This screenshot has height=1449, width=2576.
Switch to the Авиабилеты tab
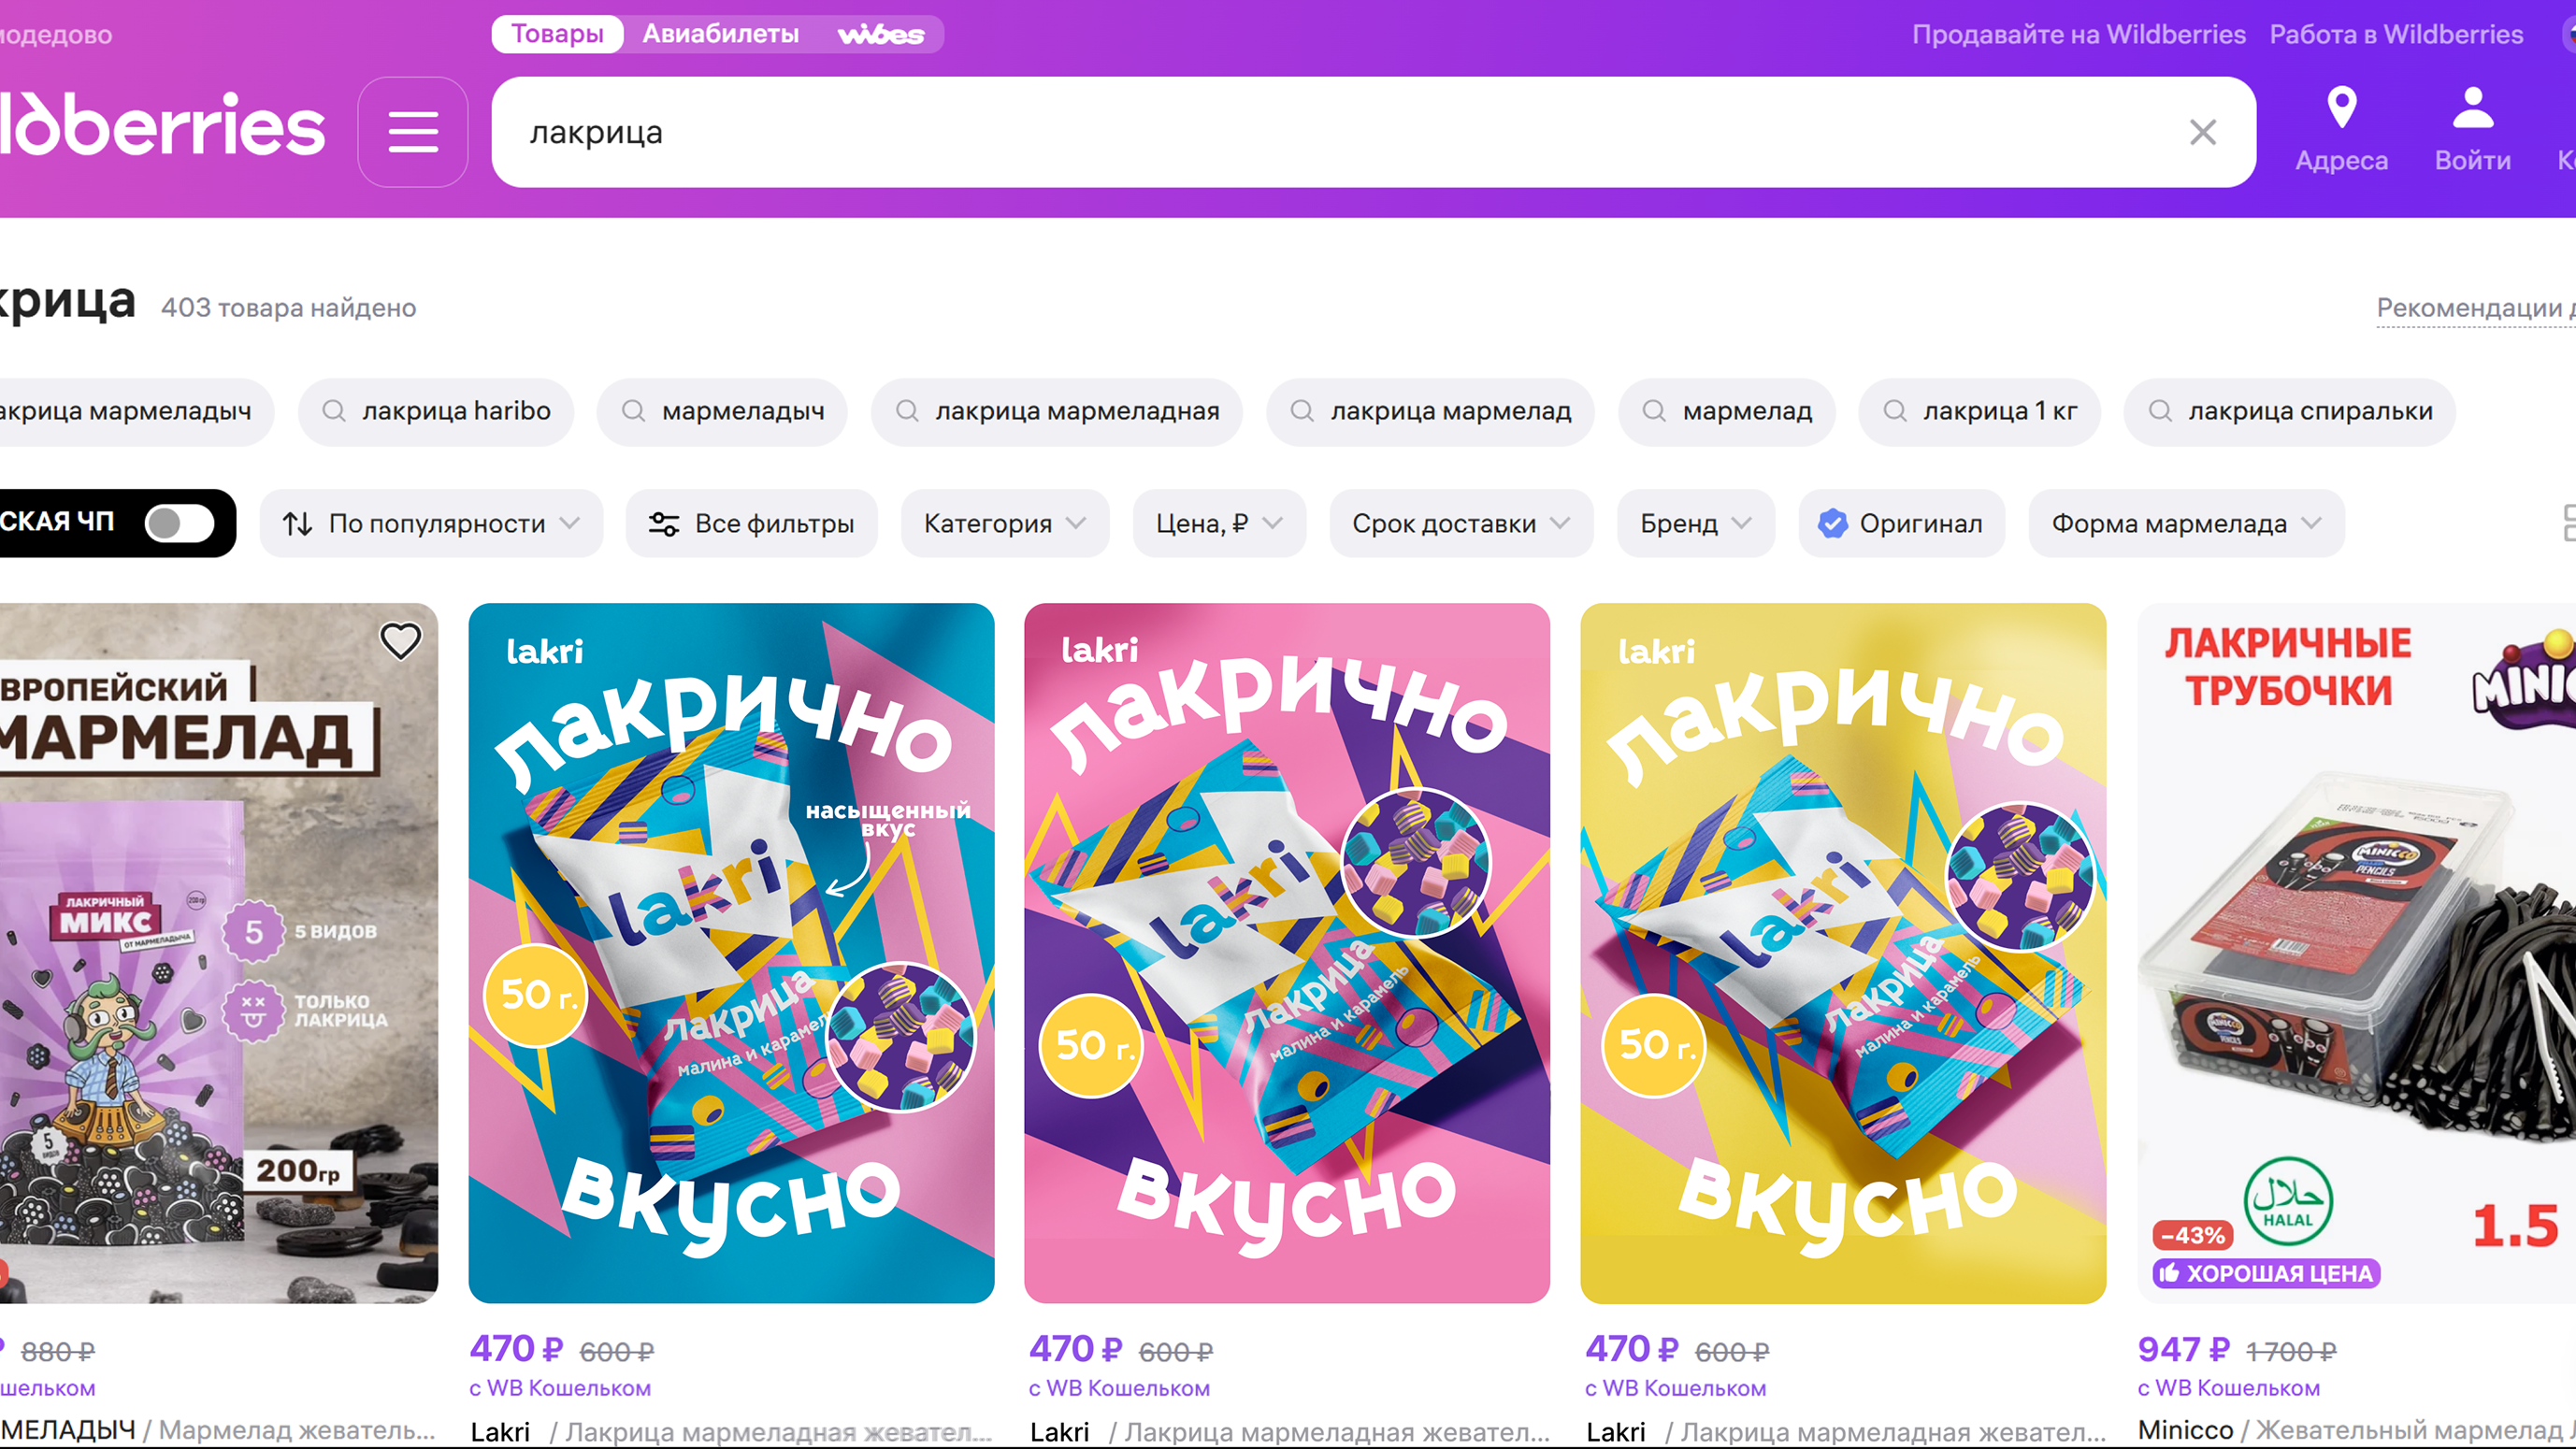pos(720,34)
